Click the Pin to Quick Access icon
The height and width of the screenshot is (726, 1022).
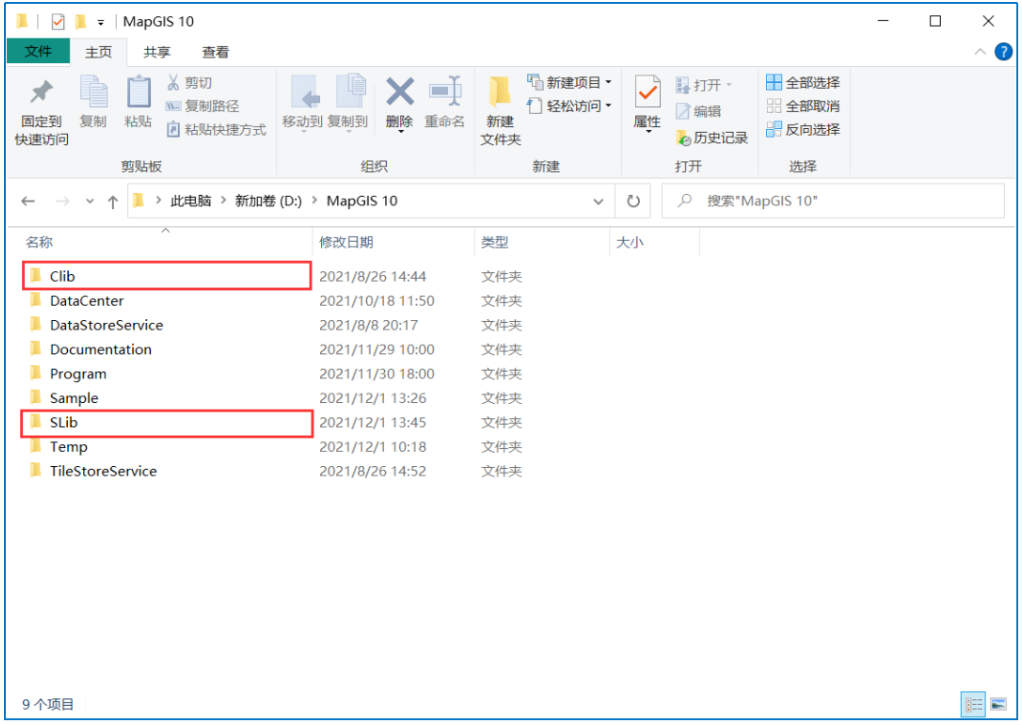point(41,93)
